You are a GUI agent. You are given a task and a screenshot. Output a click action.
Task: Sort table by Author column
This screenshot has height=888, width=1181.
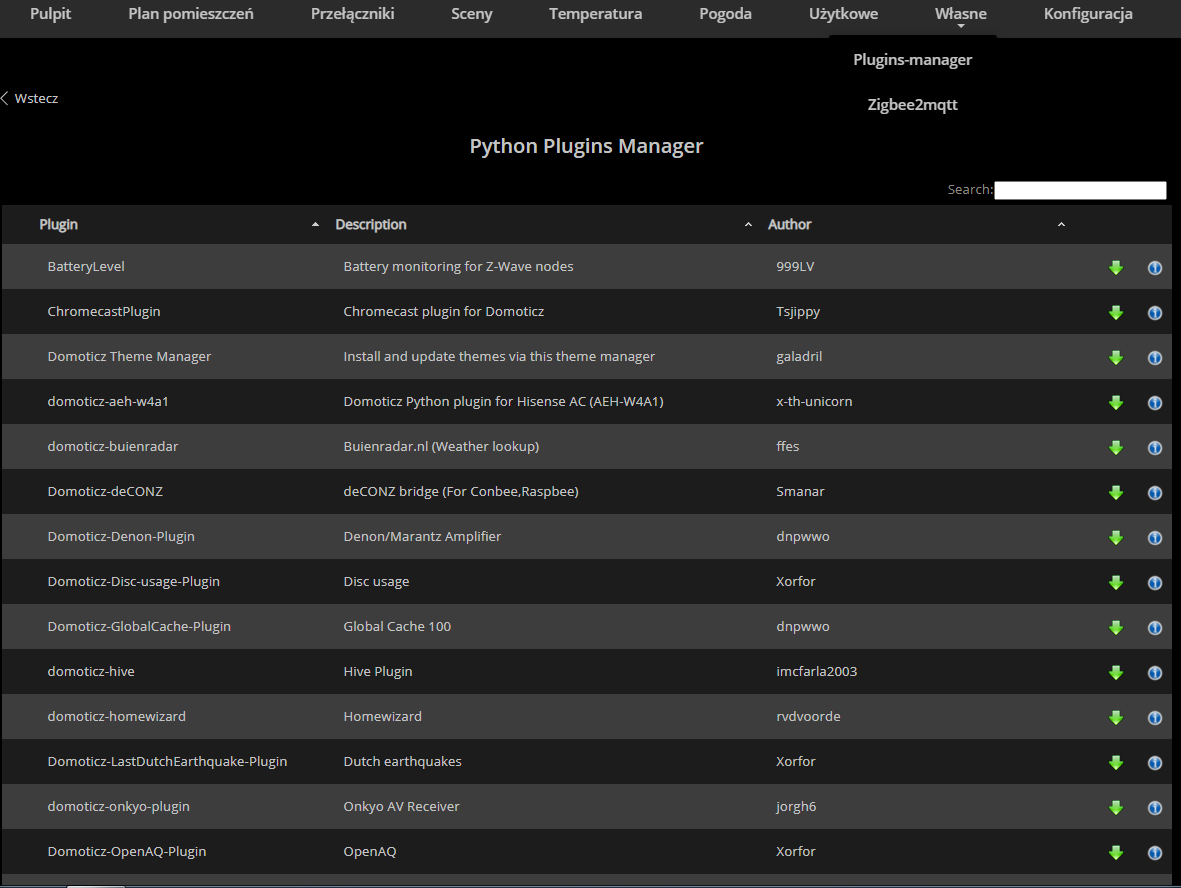(917, 224)
